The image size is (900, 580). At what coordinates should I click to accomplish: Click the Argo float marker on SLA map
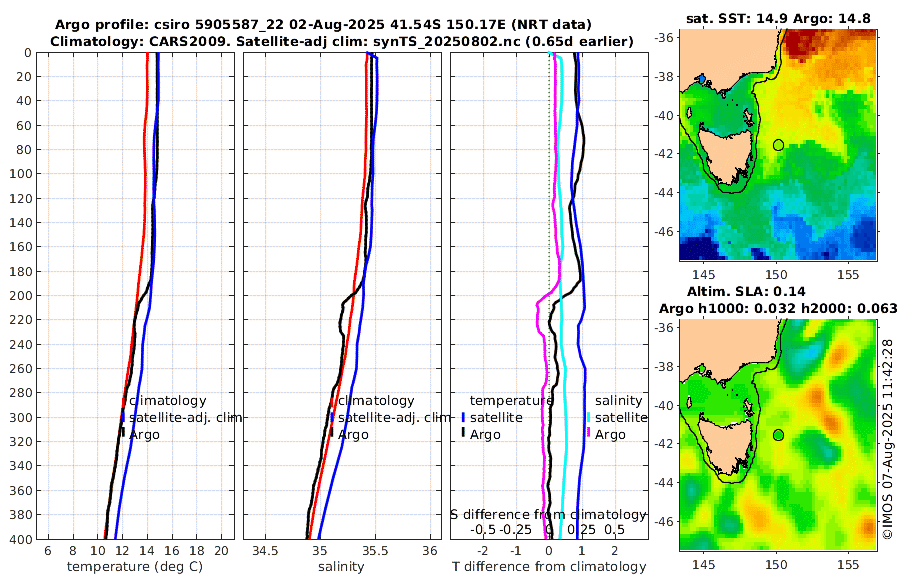click(x=778, y=435)
